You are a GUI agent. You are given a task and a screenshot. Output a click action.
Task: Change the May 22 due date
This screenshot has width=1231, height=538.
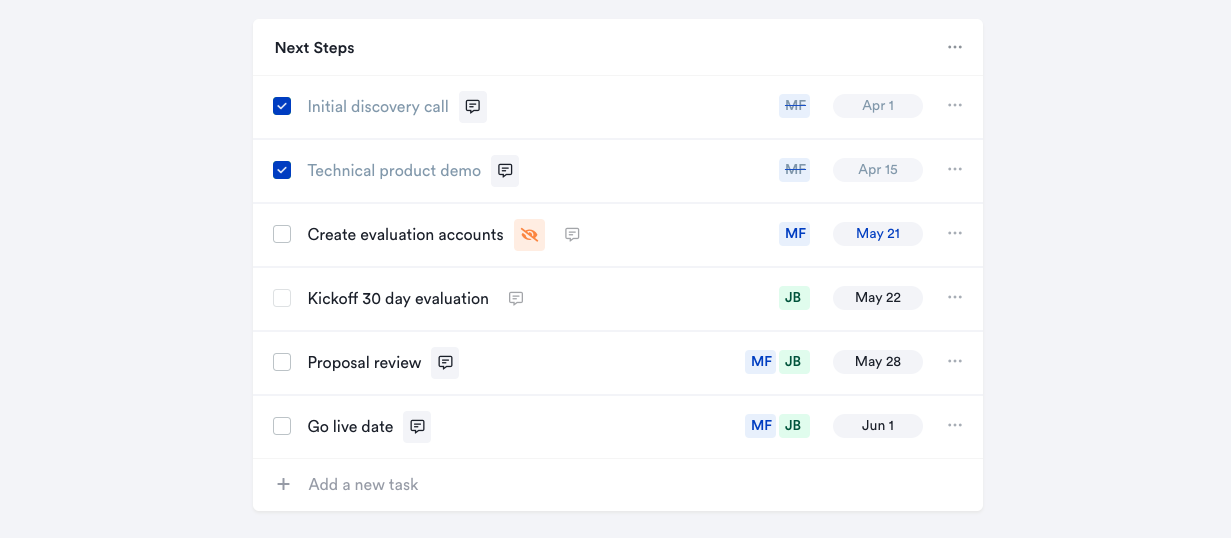point(878,298)
